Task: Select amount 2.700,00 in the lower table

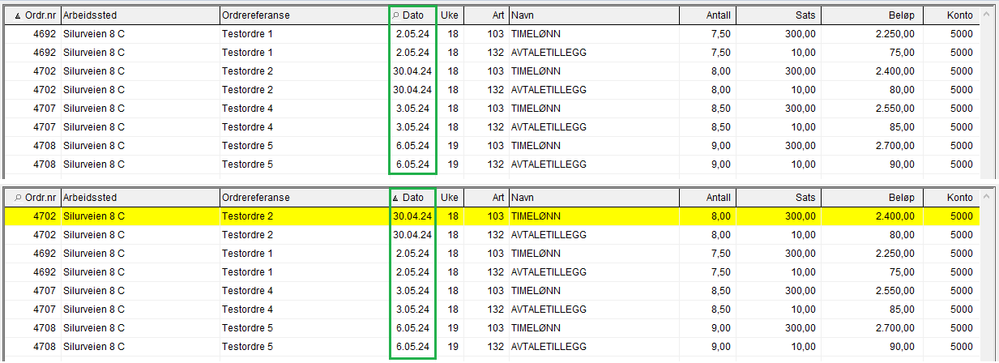Action: (x=895, y=328)
